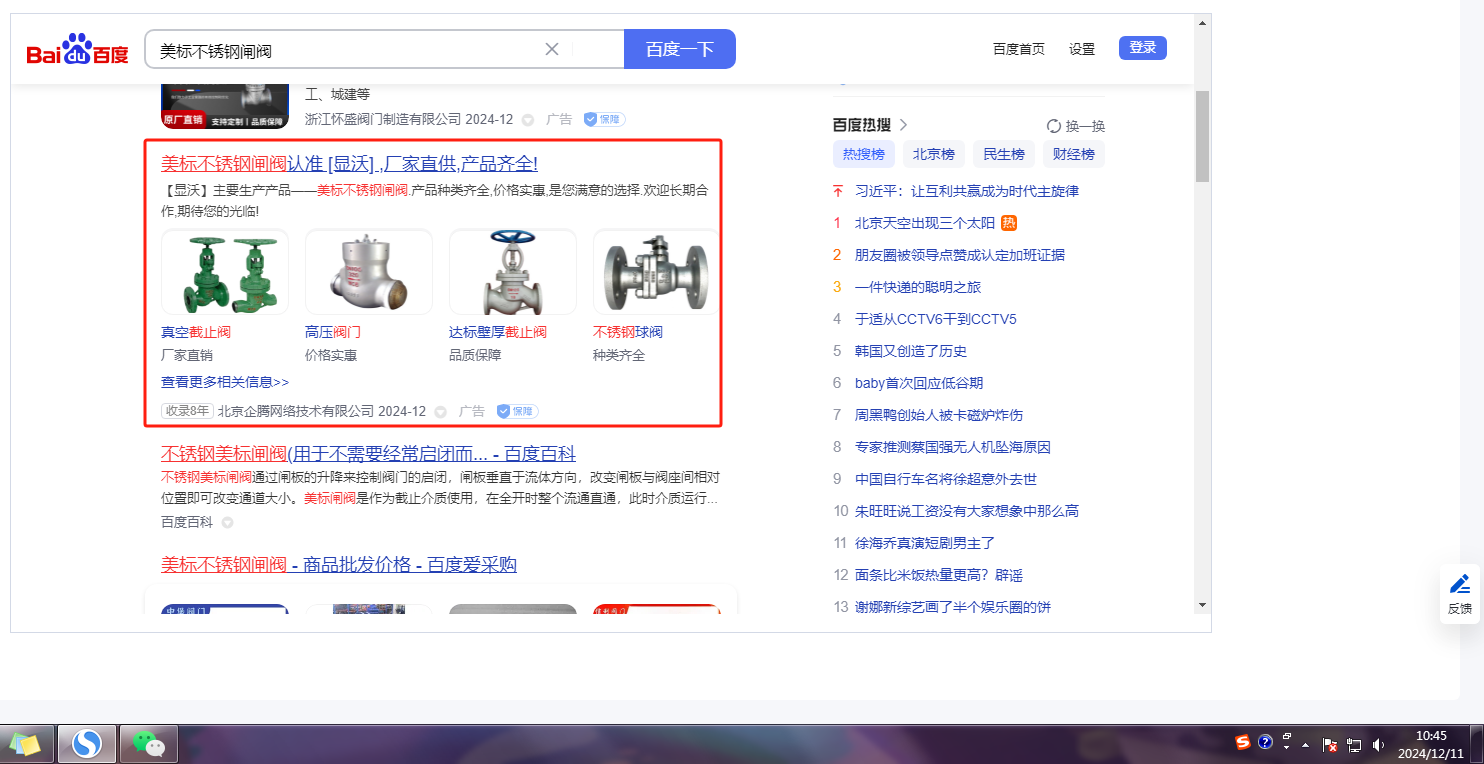Open hot search 北京天空出现三个太阳
The height and width of the screenshot is (764, 1484).
[925, 223]
